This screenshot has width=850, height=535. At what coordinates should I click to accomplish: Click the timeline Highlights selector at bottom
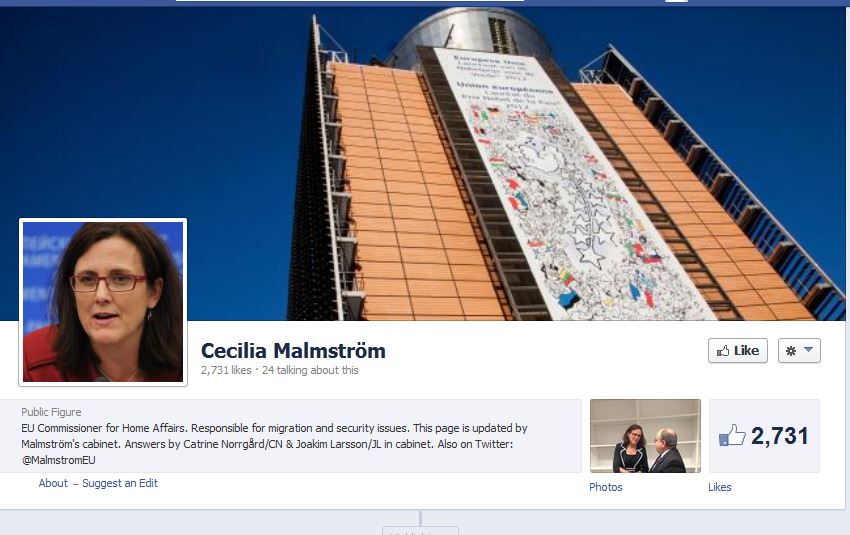click(420, 531)
